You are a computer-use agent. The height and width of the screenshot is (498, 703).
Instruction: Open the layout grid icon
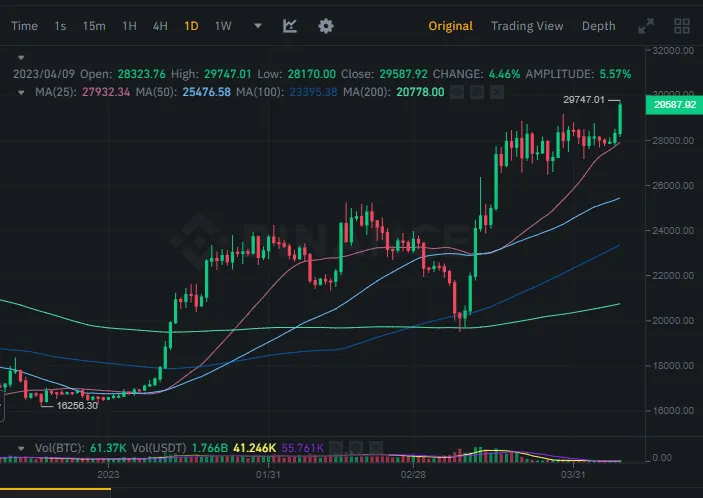[x=682, y=26]
